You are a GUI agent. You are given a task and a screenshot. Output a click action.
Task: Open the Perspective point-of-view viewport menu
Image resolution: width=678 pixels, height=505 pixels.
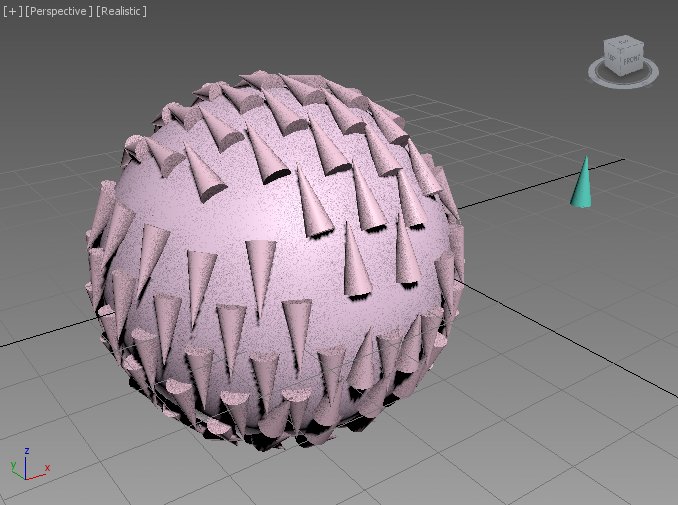pyautogui.click(x=58, y=11)
